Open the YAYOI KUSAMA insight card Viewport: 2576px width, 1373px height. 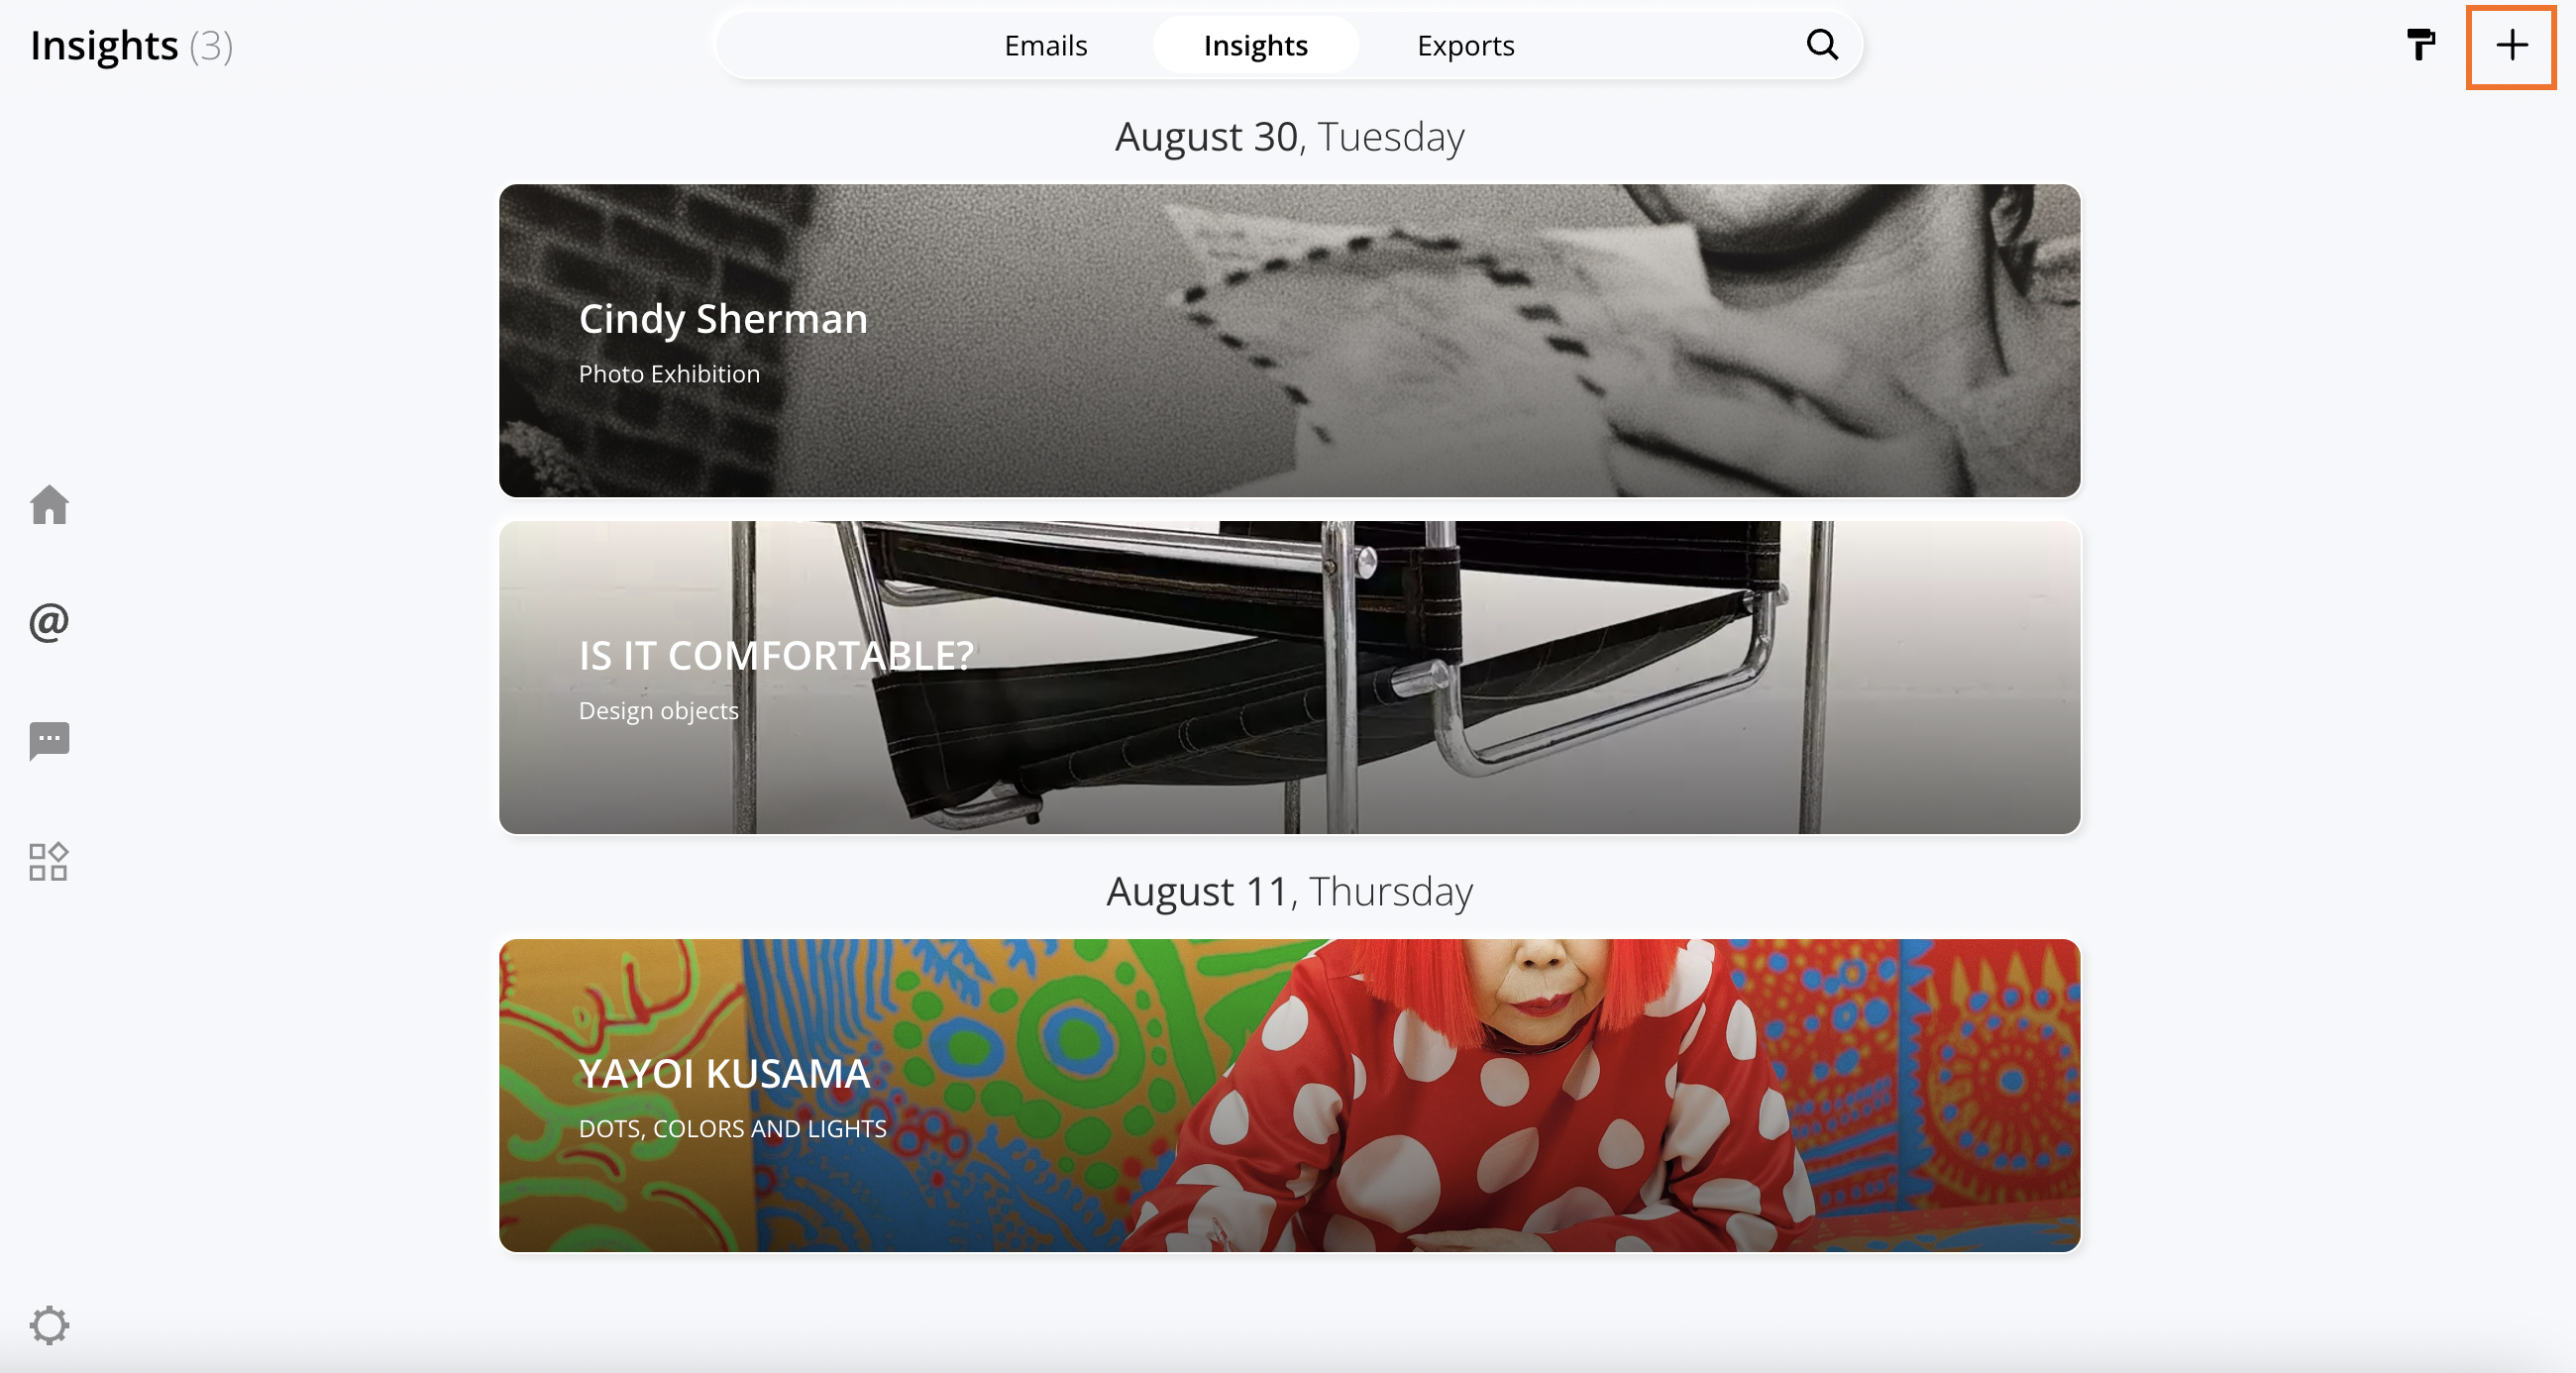1289,1095
